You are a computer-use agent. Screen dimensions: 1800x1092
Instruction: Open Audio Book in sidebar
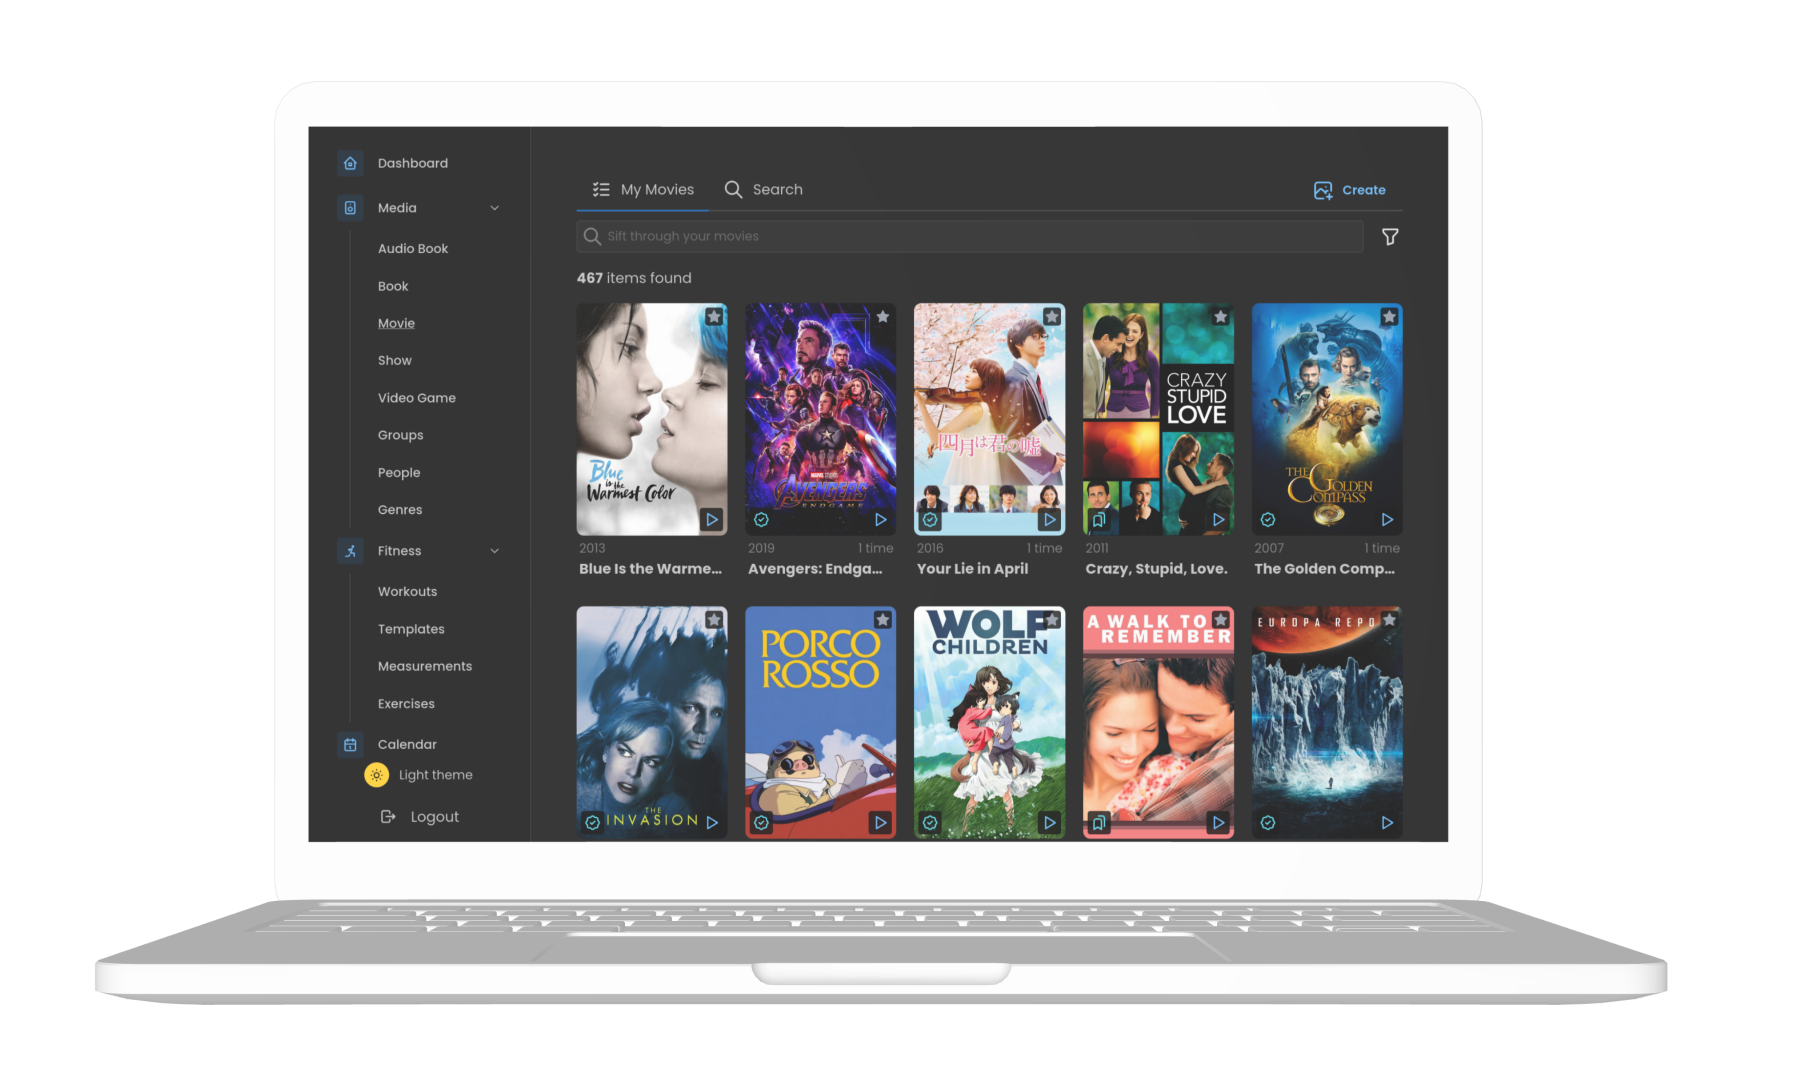(x=413, y=249)
